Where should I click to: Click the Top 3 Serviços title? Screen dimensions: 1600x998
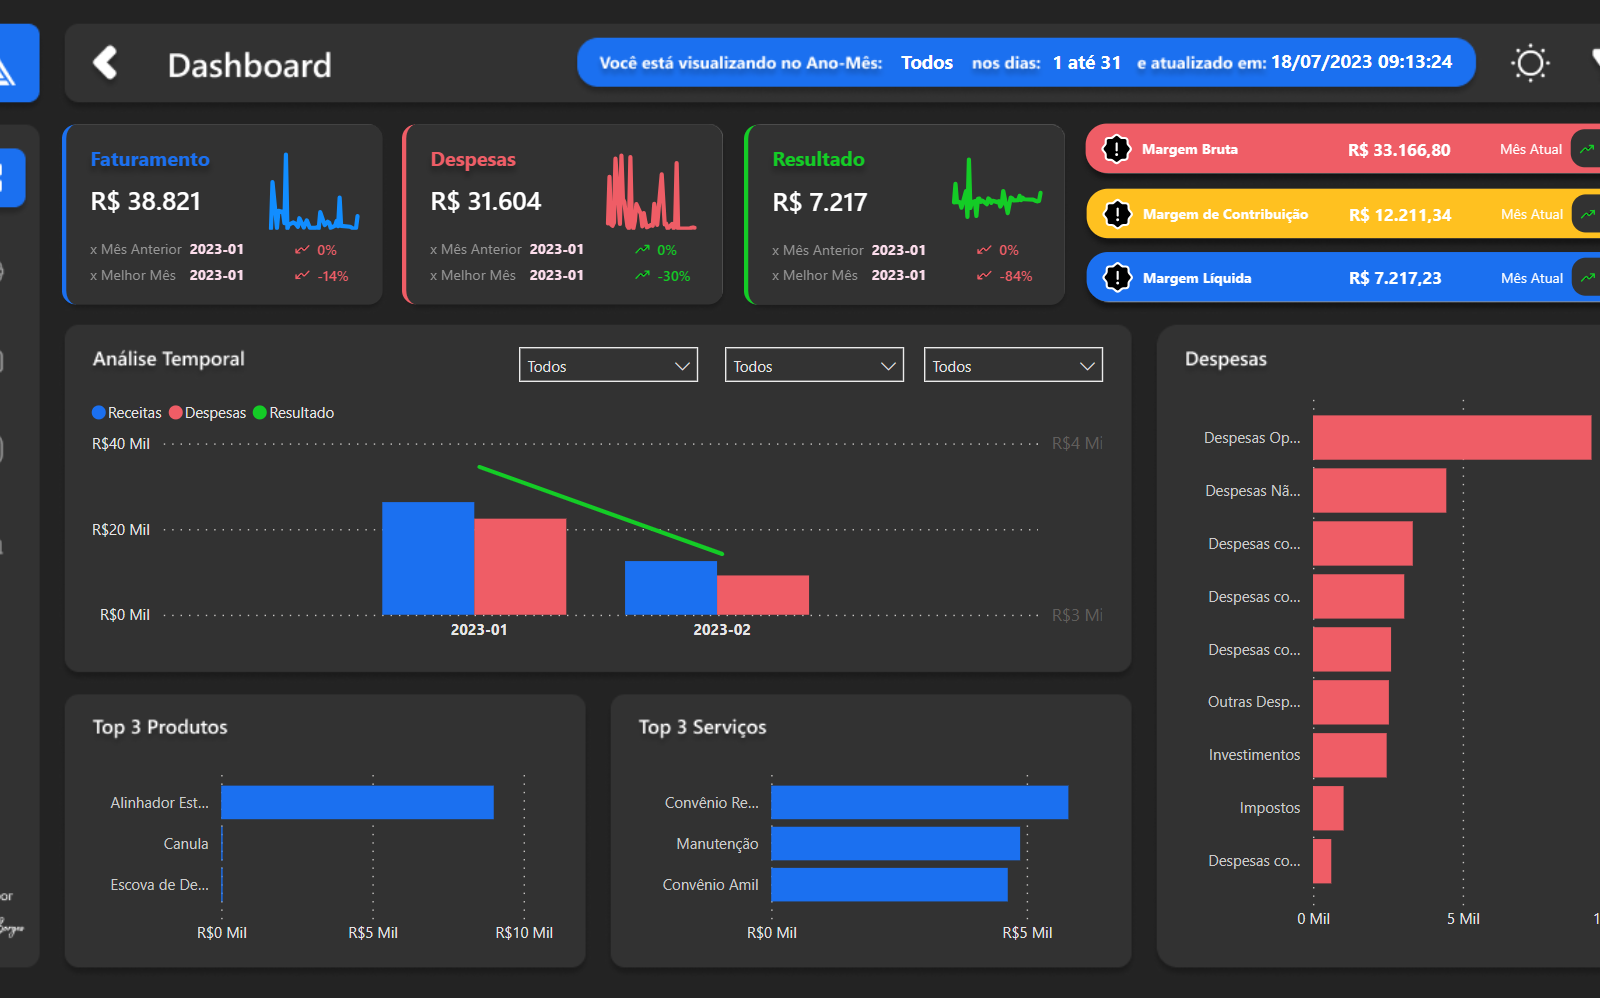pos(703,727)
